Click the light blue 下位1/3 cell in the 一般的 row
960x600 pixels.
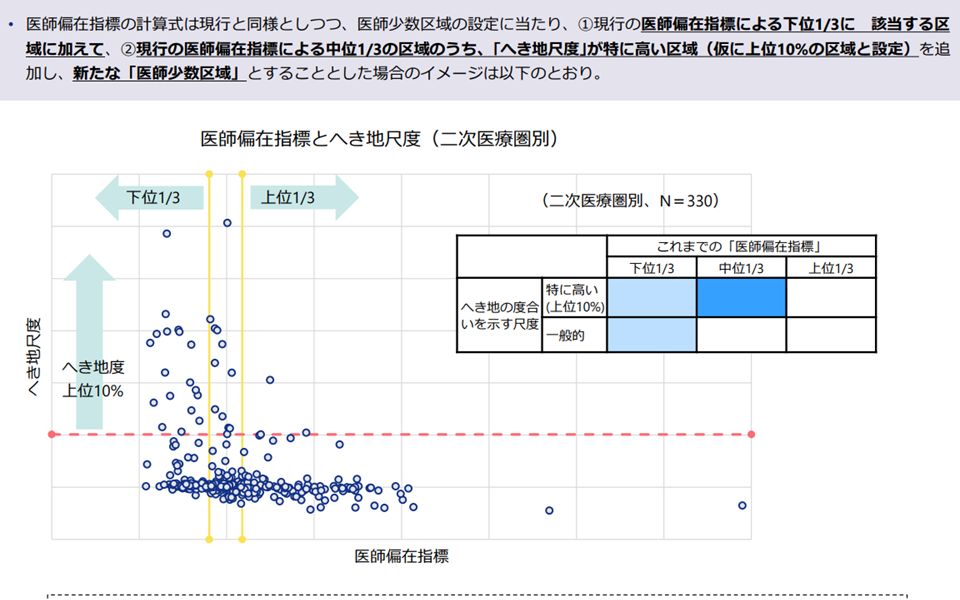[x=651, y=335]
